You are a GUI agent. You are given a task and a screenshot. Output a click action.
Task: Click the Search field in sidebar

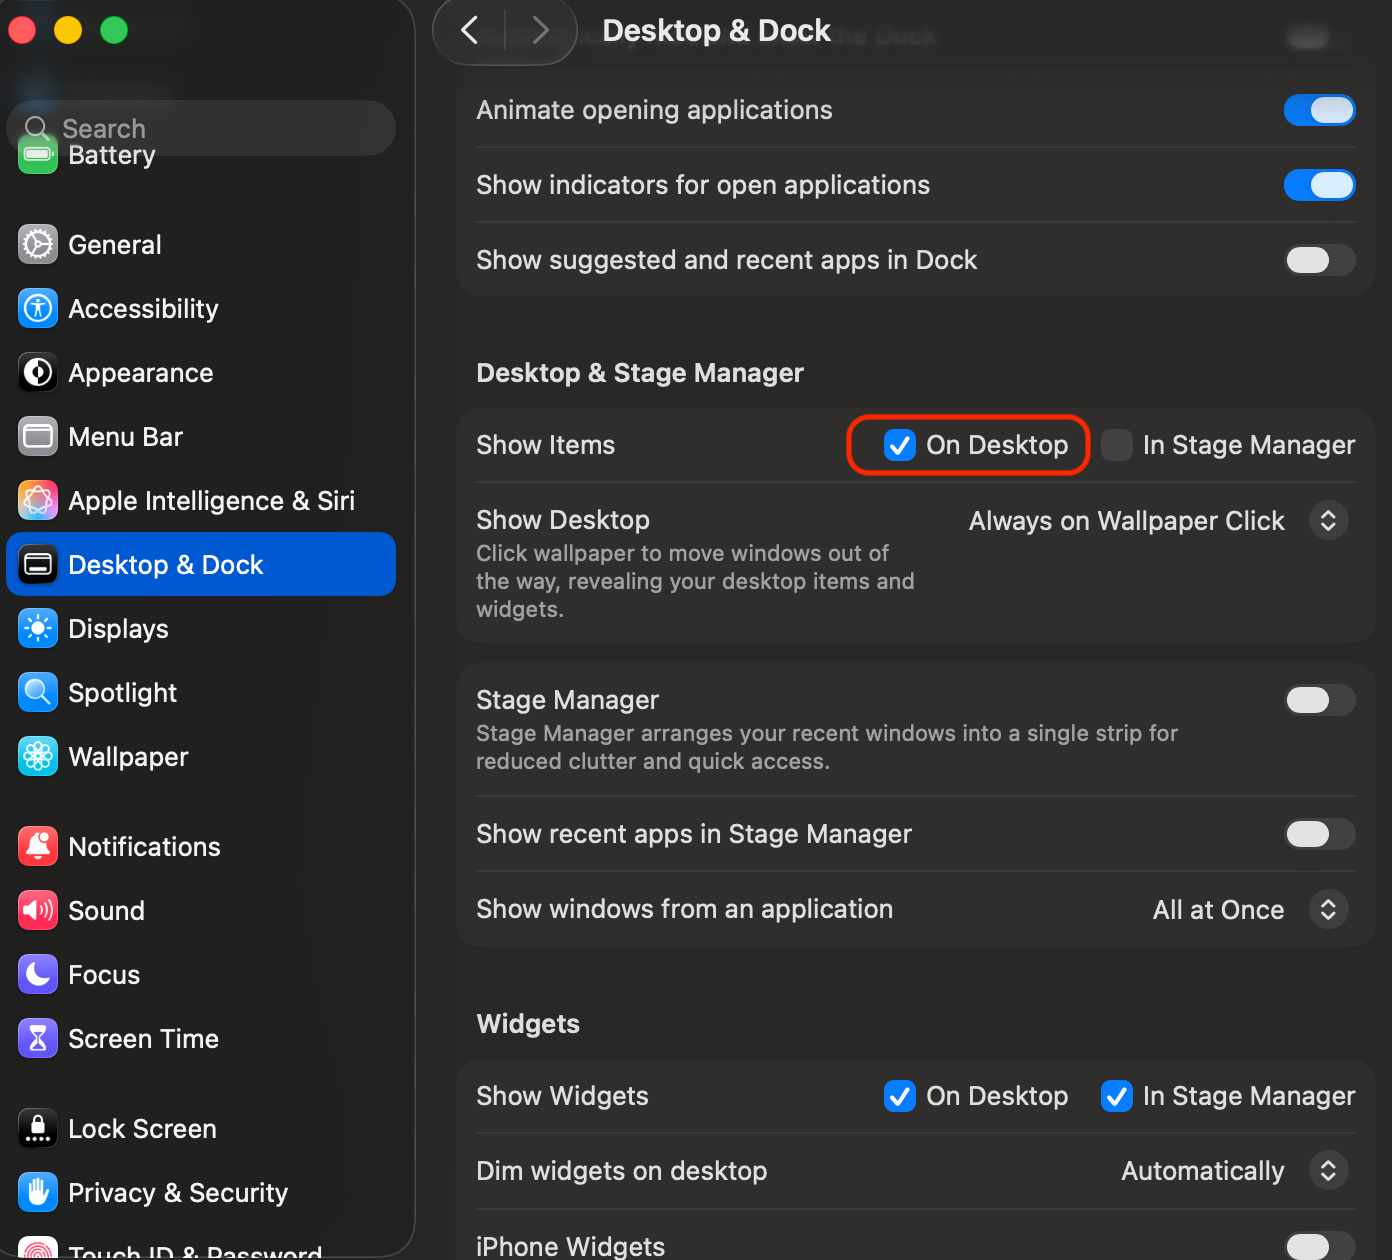(200, 128)
